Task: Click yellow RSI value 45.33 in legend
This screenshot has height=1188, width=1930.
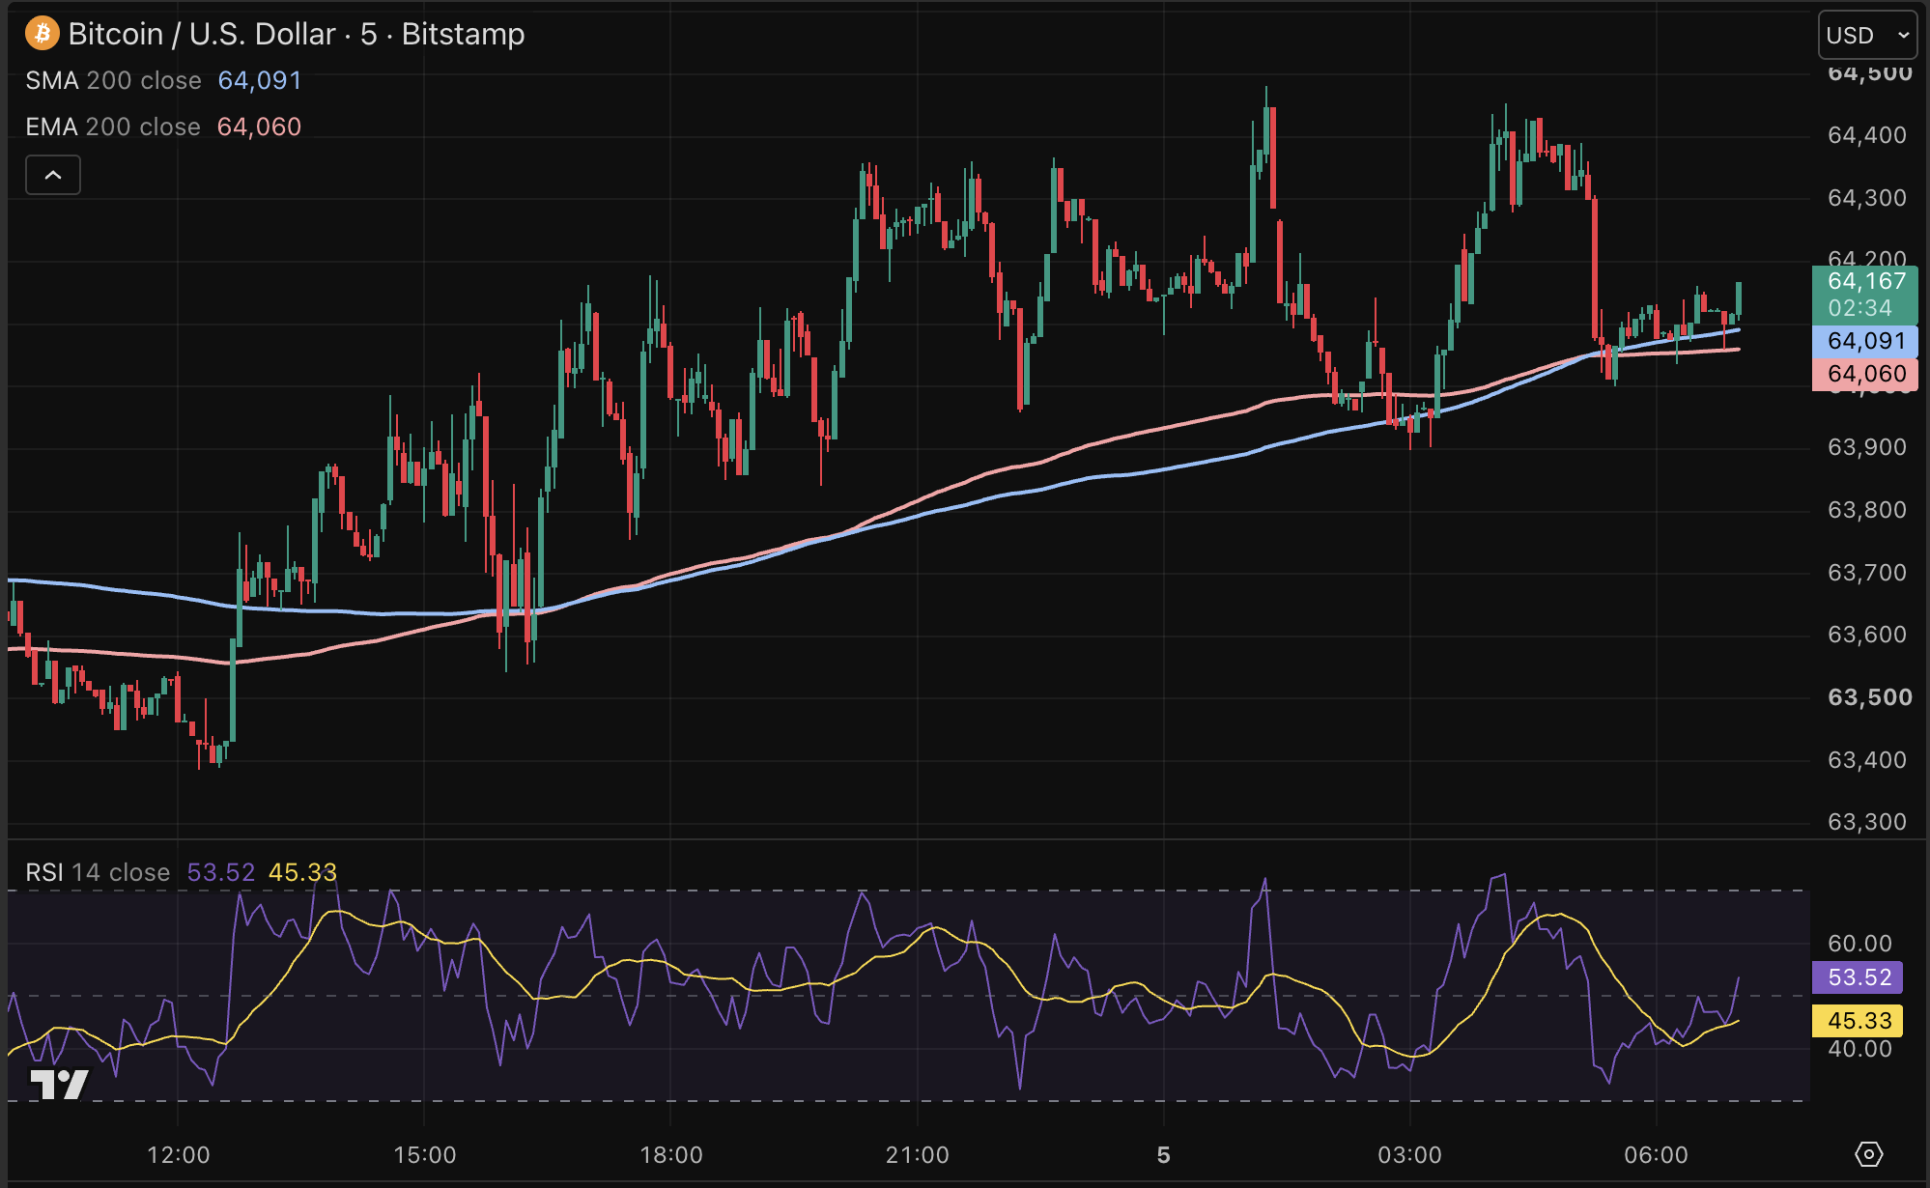Action: tap(303, 872)
